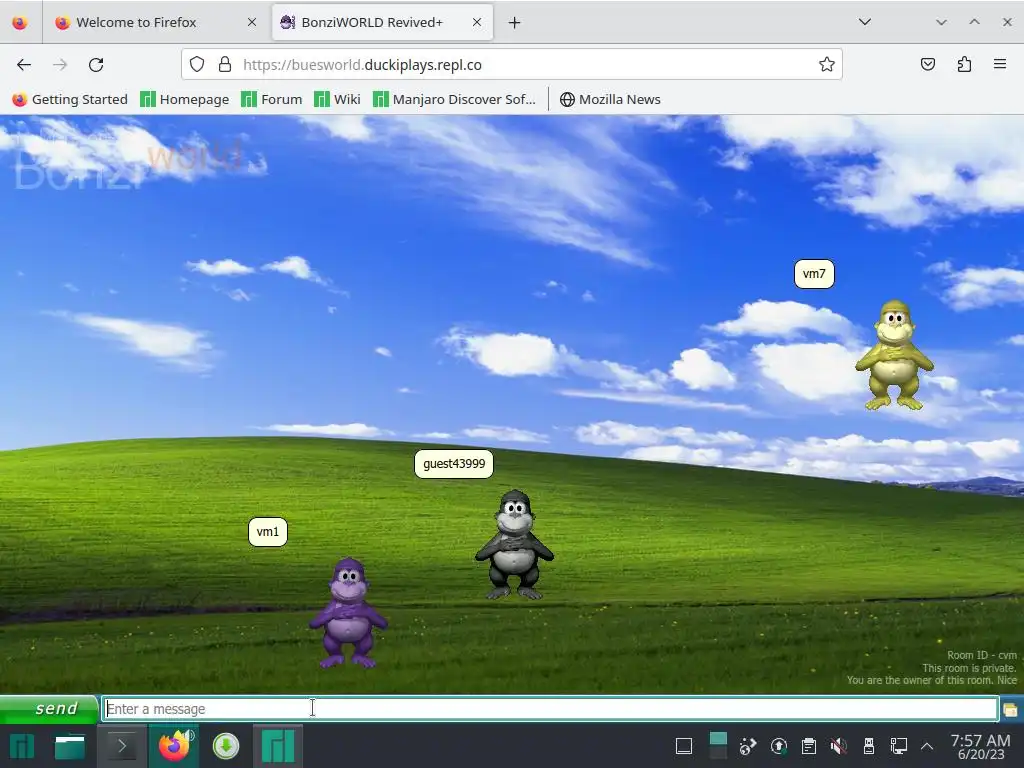Image resolution: width=1024 pixels, height=768 pixels.
Task: Open the tracking protection shield icon
Action: click(x=197, y=64)
